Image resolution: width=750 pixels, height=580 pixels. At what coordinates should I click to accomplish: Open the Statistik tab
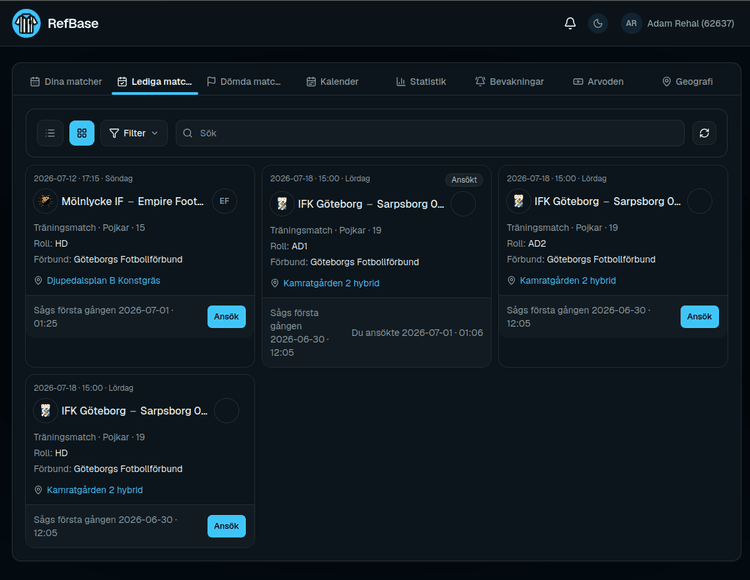coord(421,82)
